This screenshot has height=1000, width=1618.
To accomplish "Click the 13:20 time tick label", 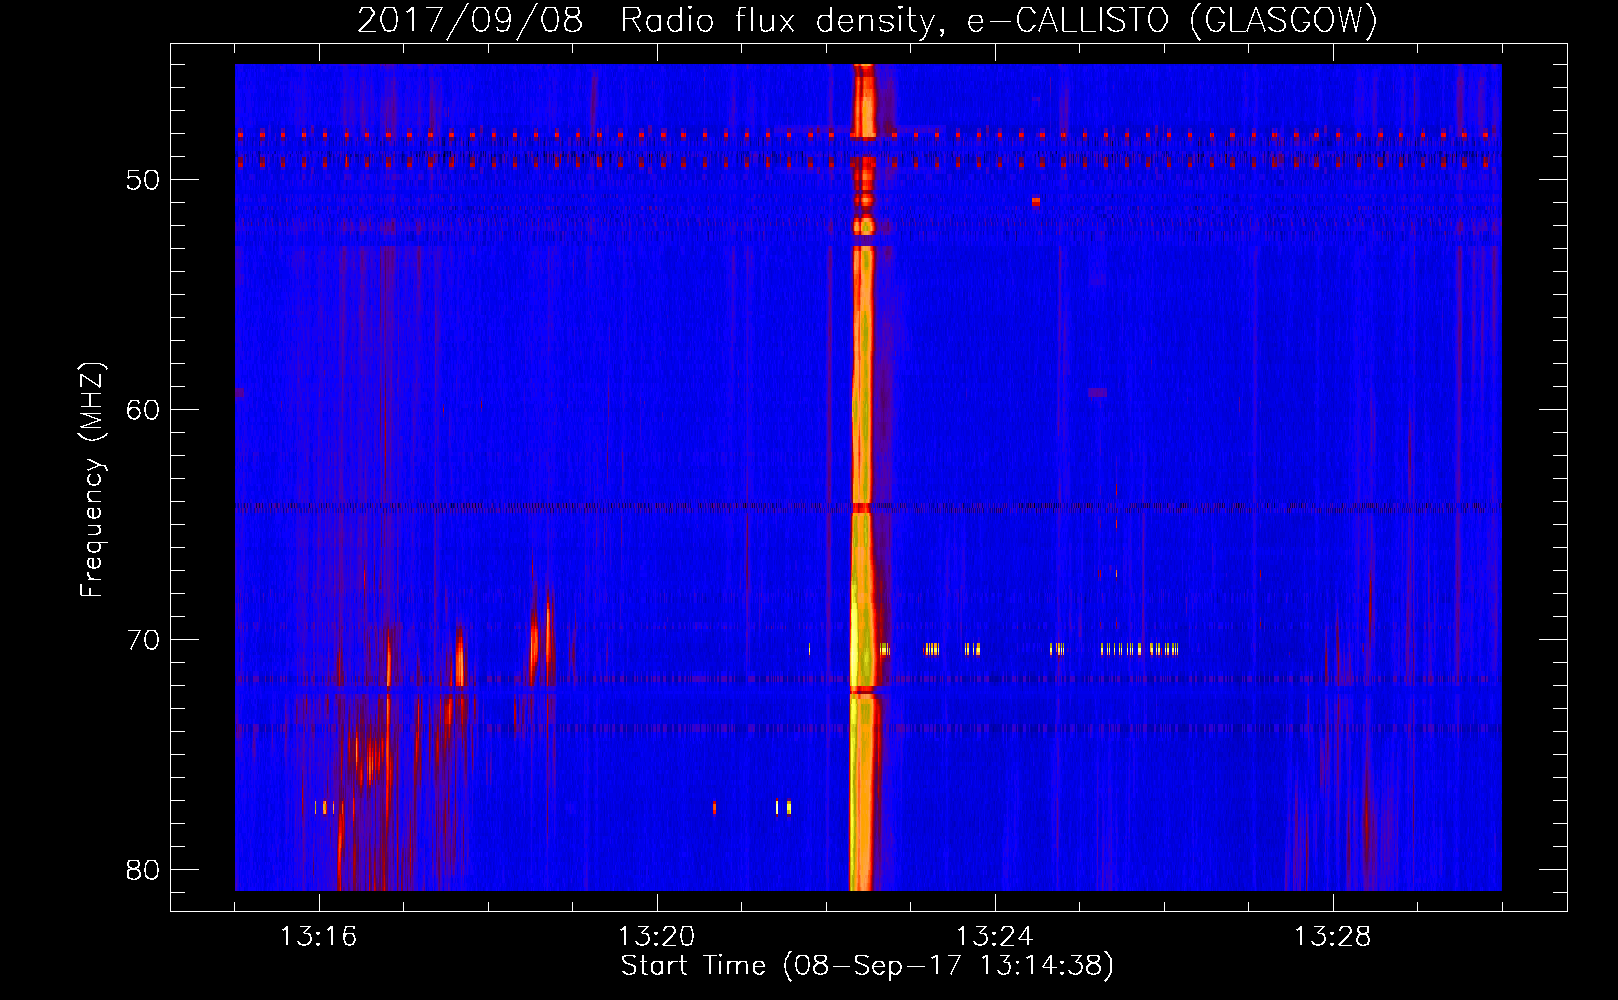I will pos(657,937).
